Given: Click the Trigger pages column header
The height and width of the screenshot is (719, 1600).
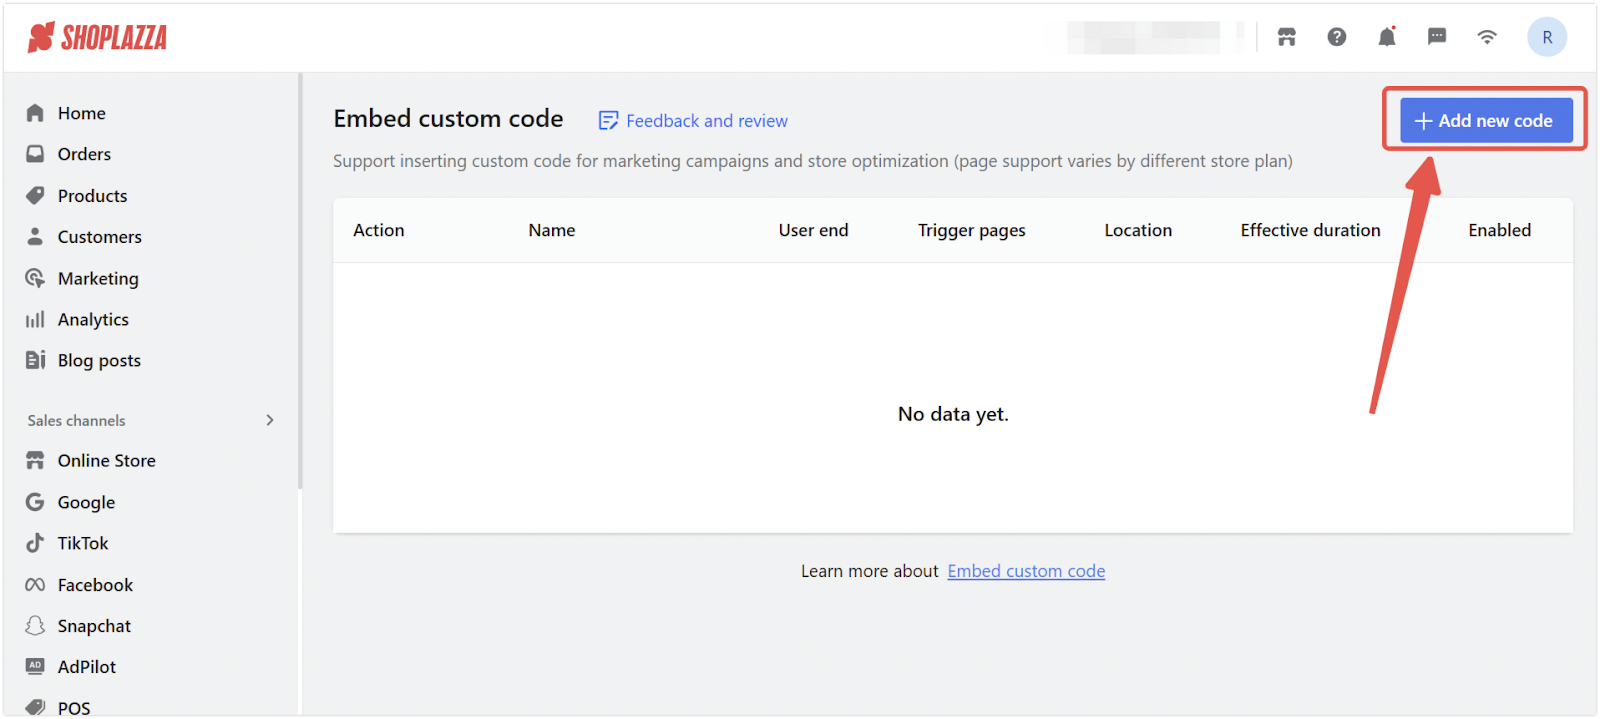Looking at the screenshot, I should pyautogui.click(x=972, y=231).
